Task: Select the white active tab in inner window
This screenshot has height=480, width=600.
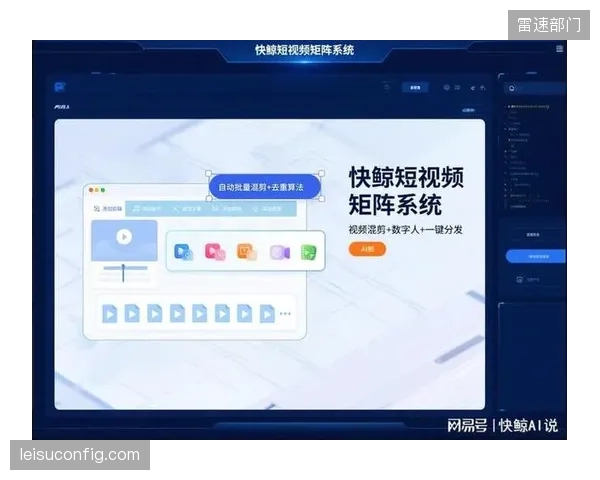Action: [x=108, y=209]
